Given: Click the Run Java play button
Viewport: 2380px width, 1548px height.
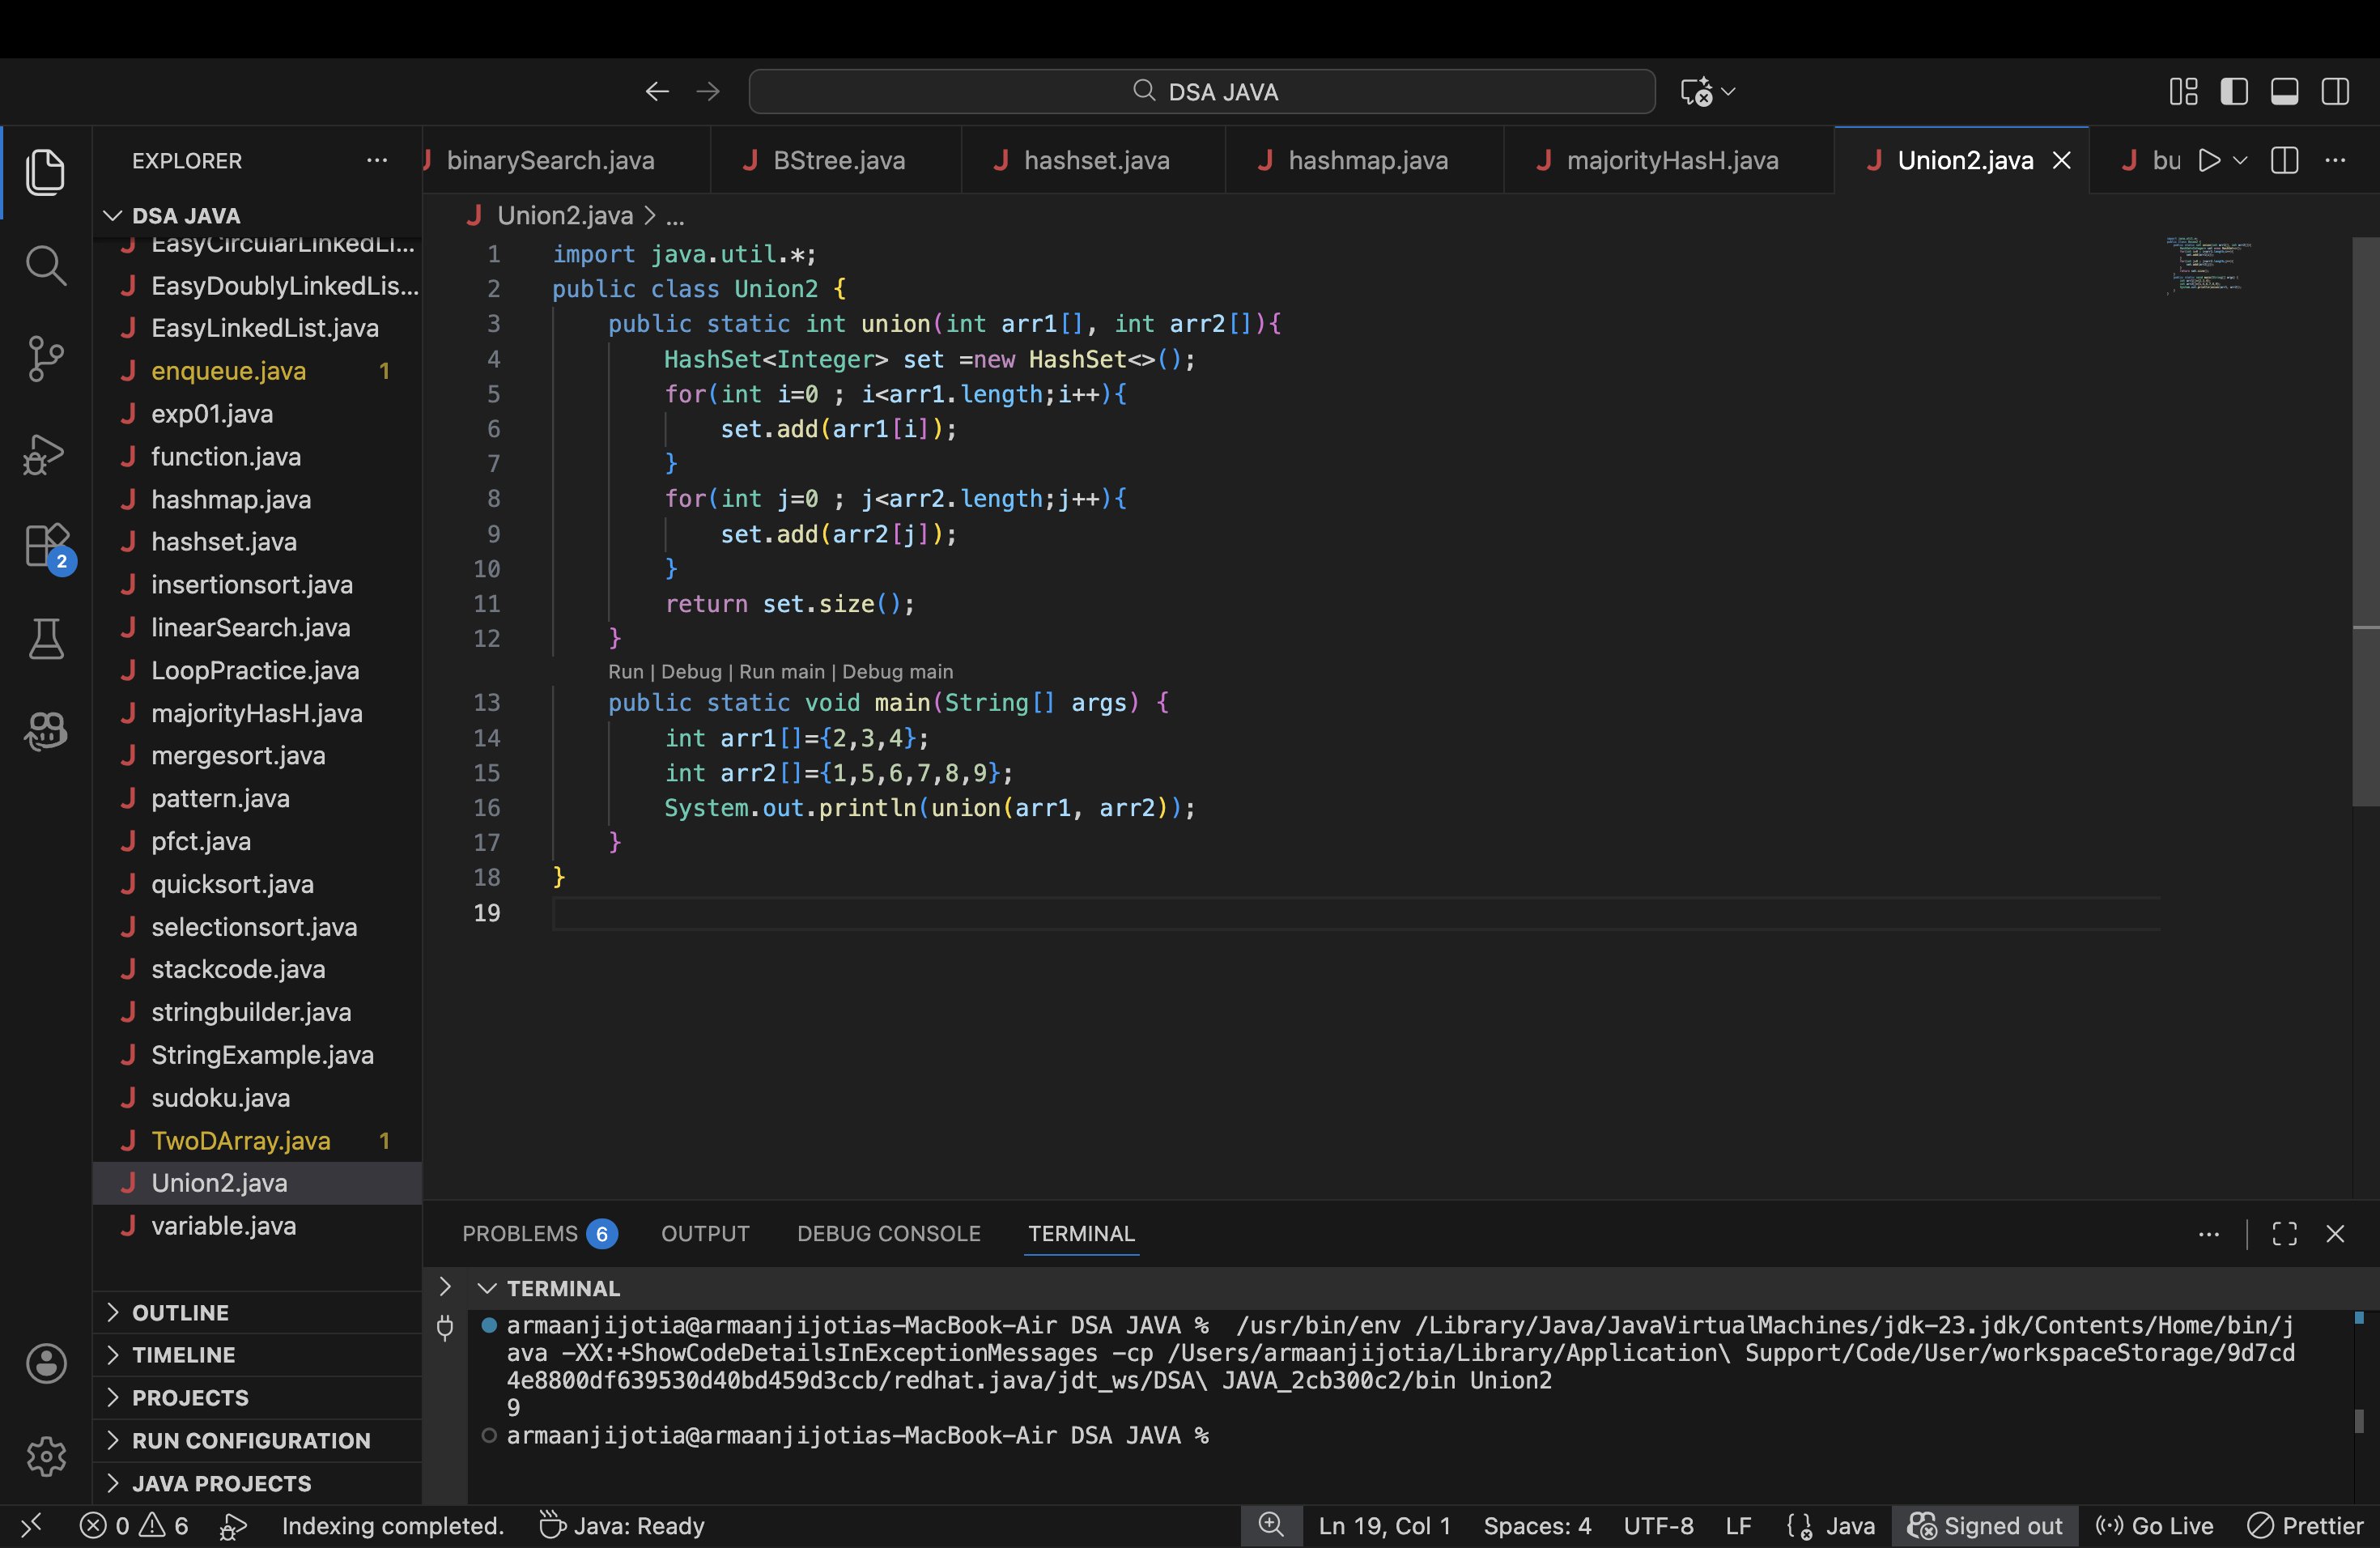Looking at the screenshot, I should 2209,160.
